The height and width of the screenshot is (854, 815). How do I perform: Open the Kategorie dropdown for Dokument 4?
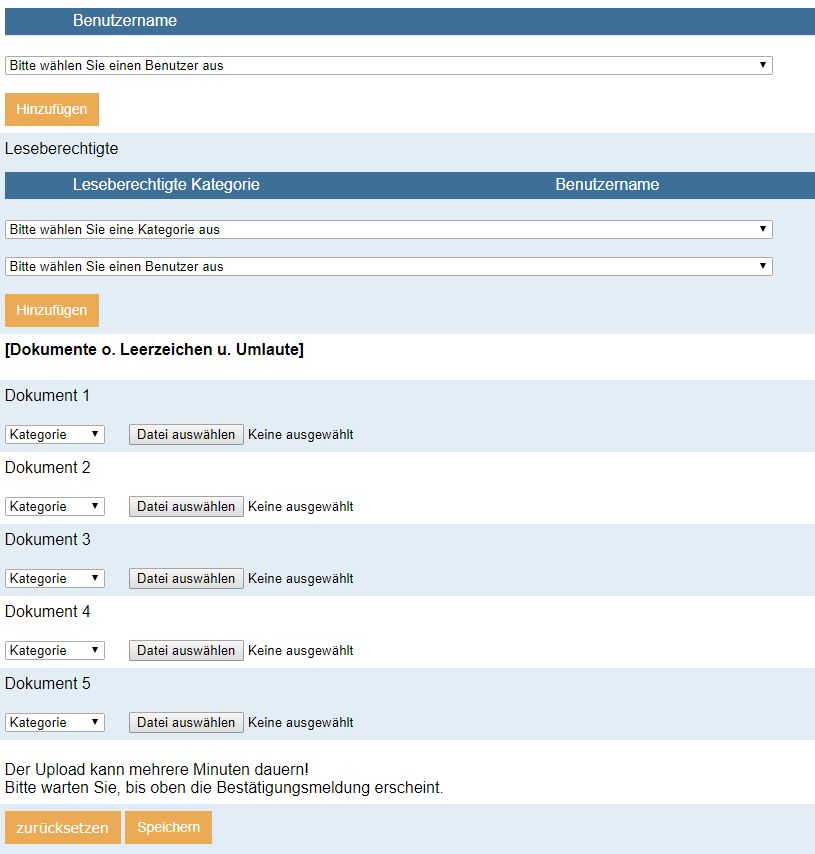(x=55, y=651)
